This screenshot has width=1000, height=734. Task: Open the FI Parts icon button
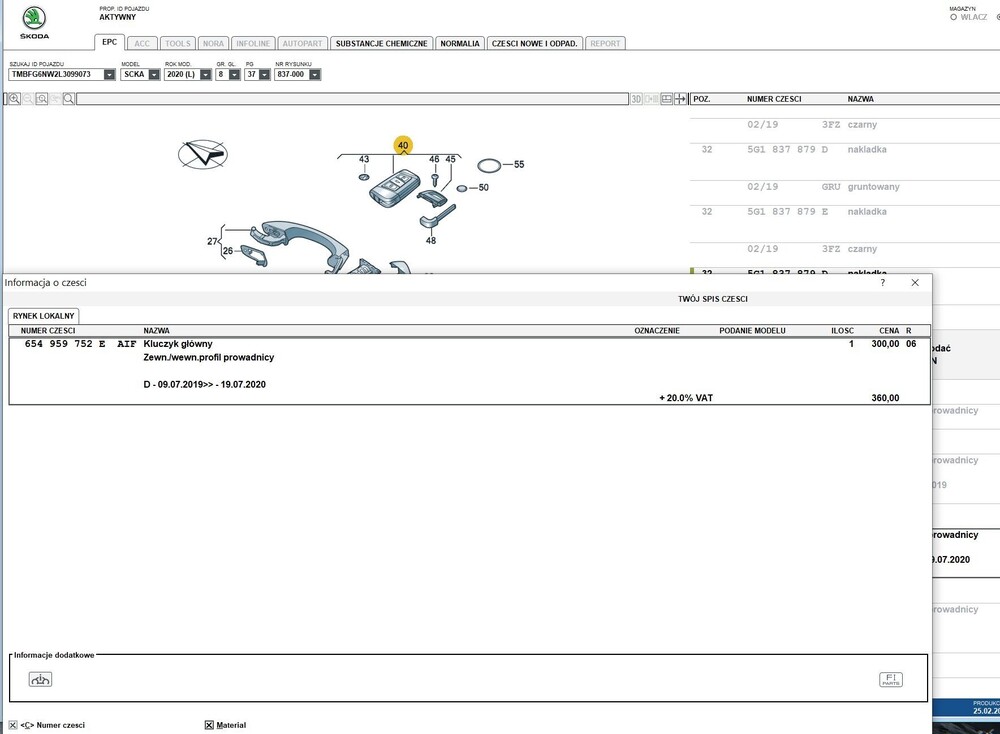pyautogui.click(x=889, y=680)
